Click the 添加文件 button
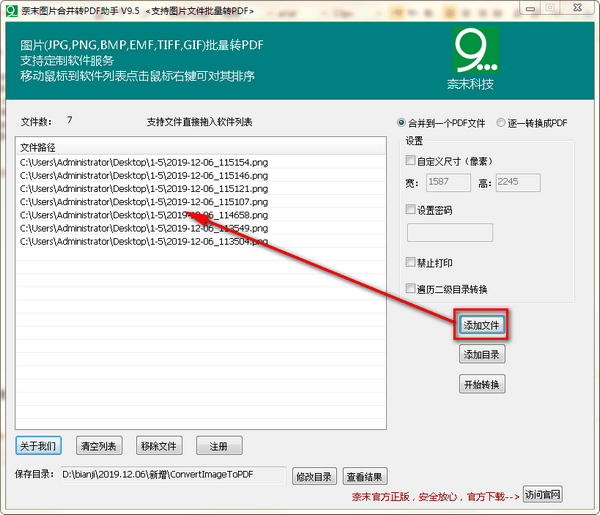 (x=482, y=325)
